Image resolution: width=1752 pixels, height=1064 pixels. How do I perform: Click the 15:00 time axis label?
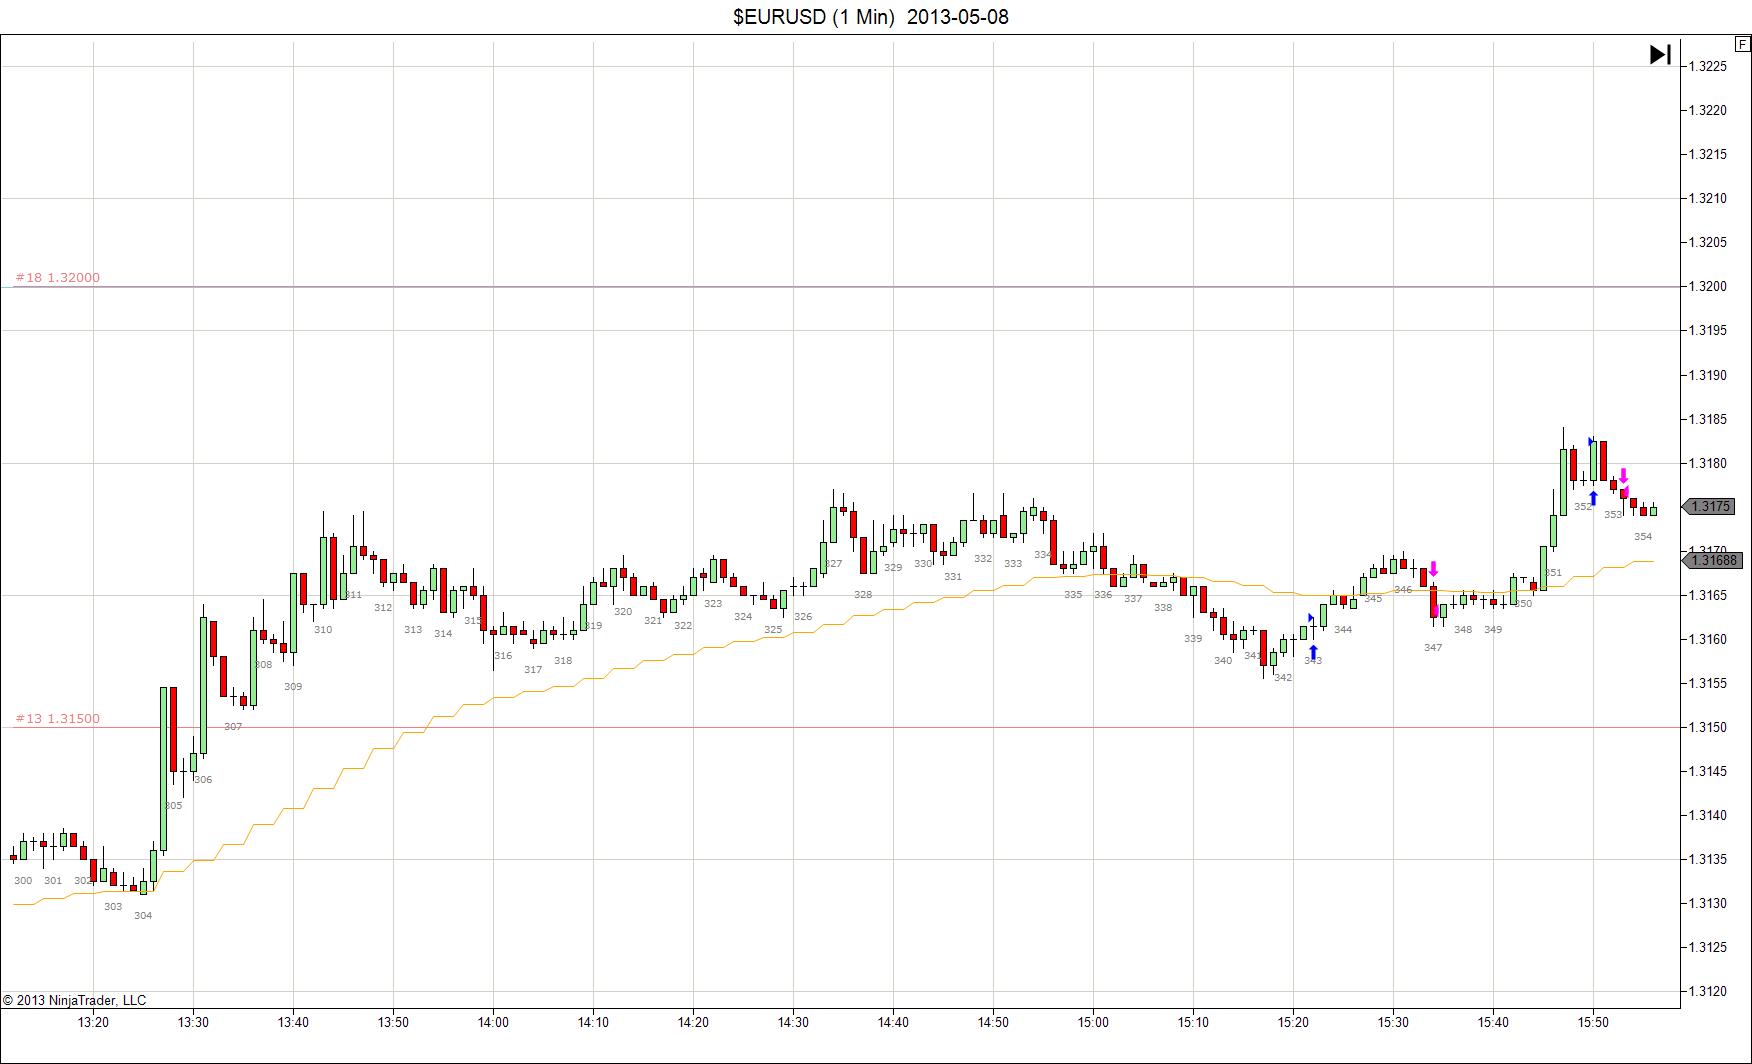point(1093,1022)
